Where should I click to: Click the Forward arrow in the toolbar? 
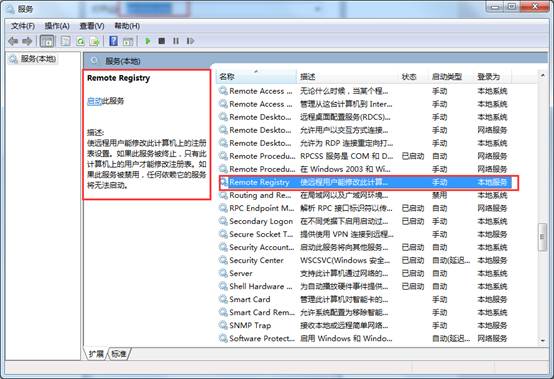coord(27,41)
